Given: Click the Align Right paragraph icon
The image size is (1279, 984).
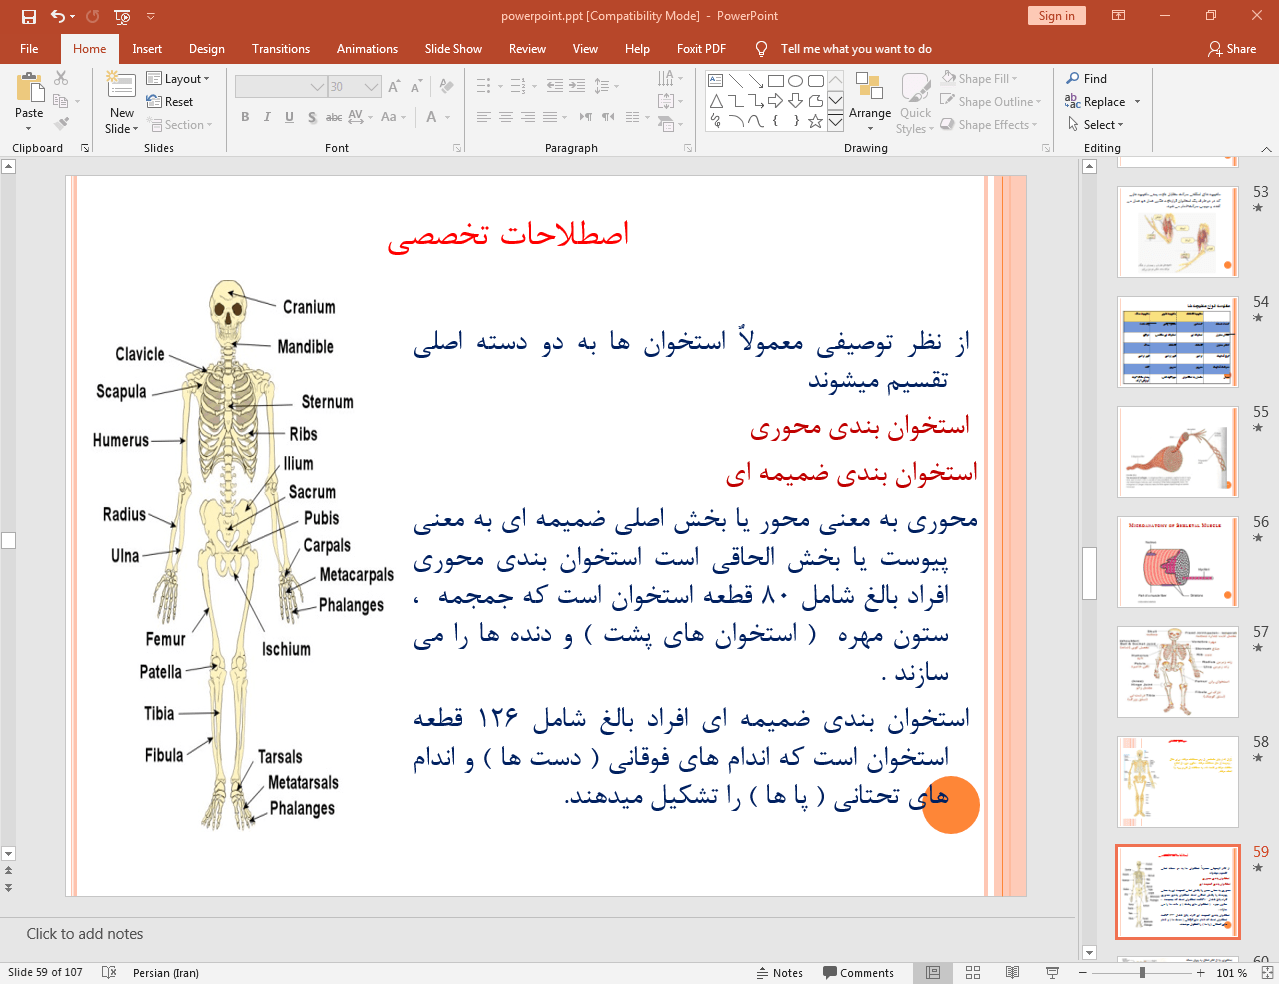Looking at the screenshot, I should (527, 117).
